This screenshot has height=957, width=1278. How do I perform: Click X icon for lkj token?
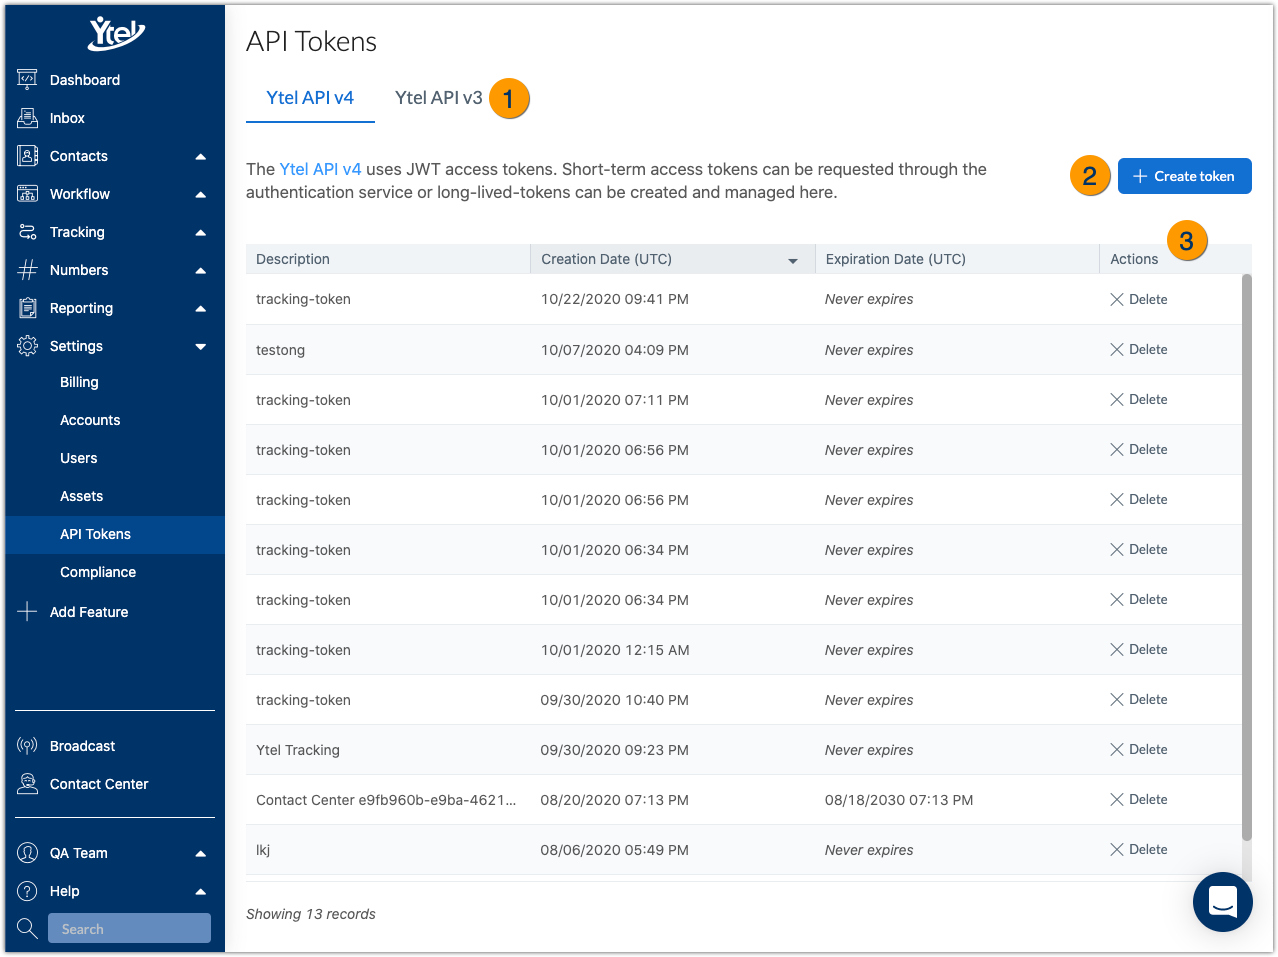pos(1117,850)
